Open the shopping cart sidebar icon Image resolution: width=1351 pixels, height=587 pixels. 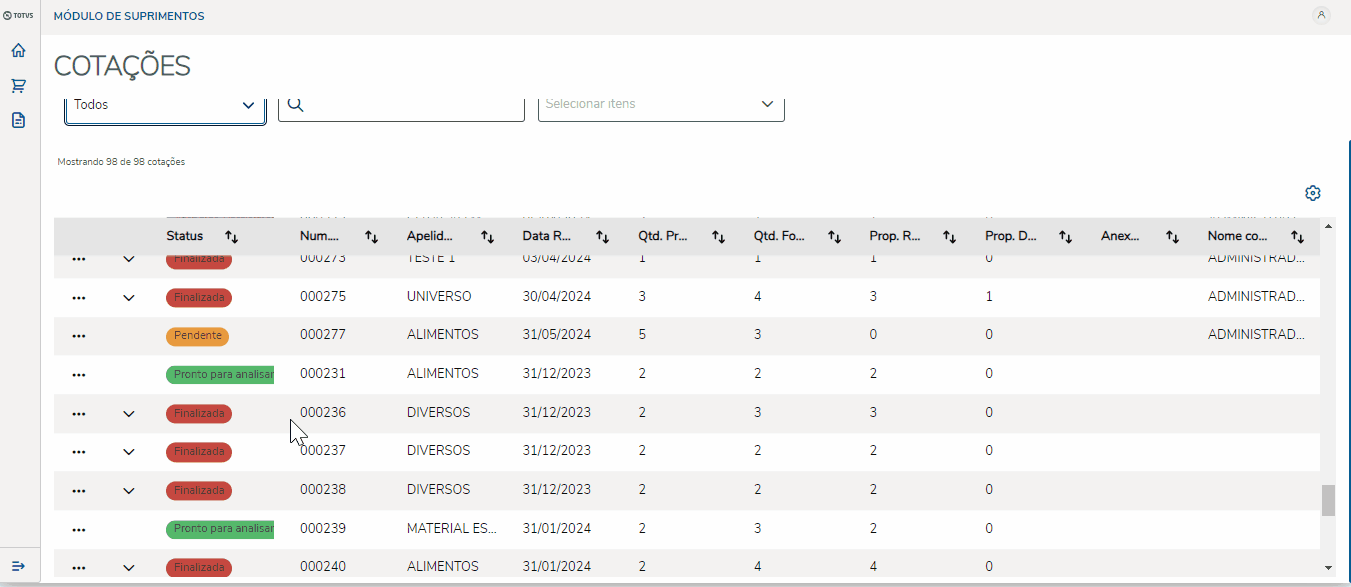pyautogui.click(x=18, y=86)
